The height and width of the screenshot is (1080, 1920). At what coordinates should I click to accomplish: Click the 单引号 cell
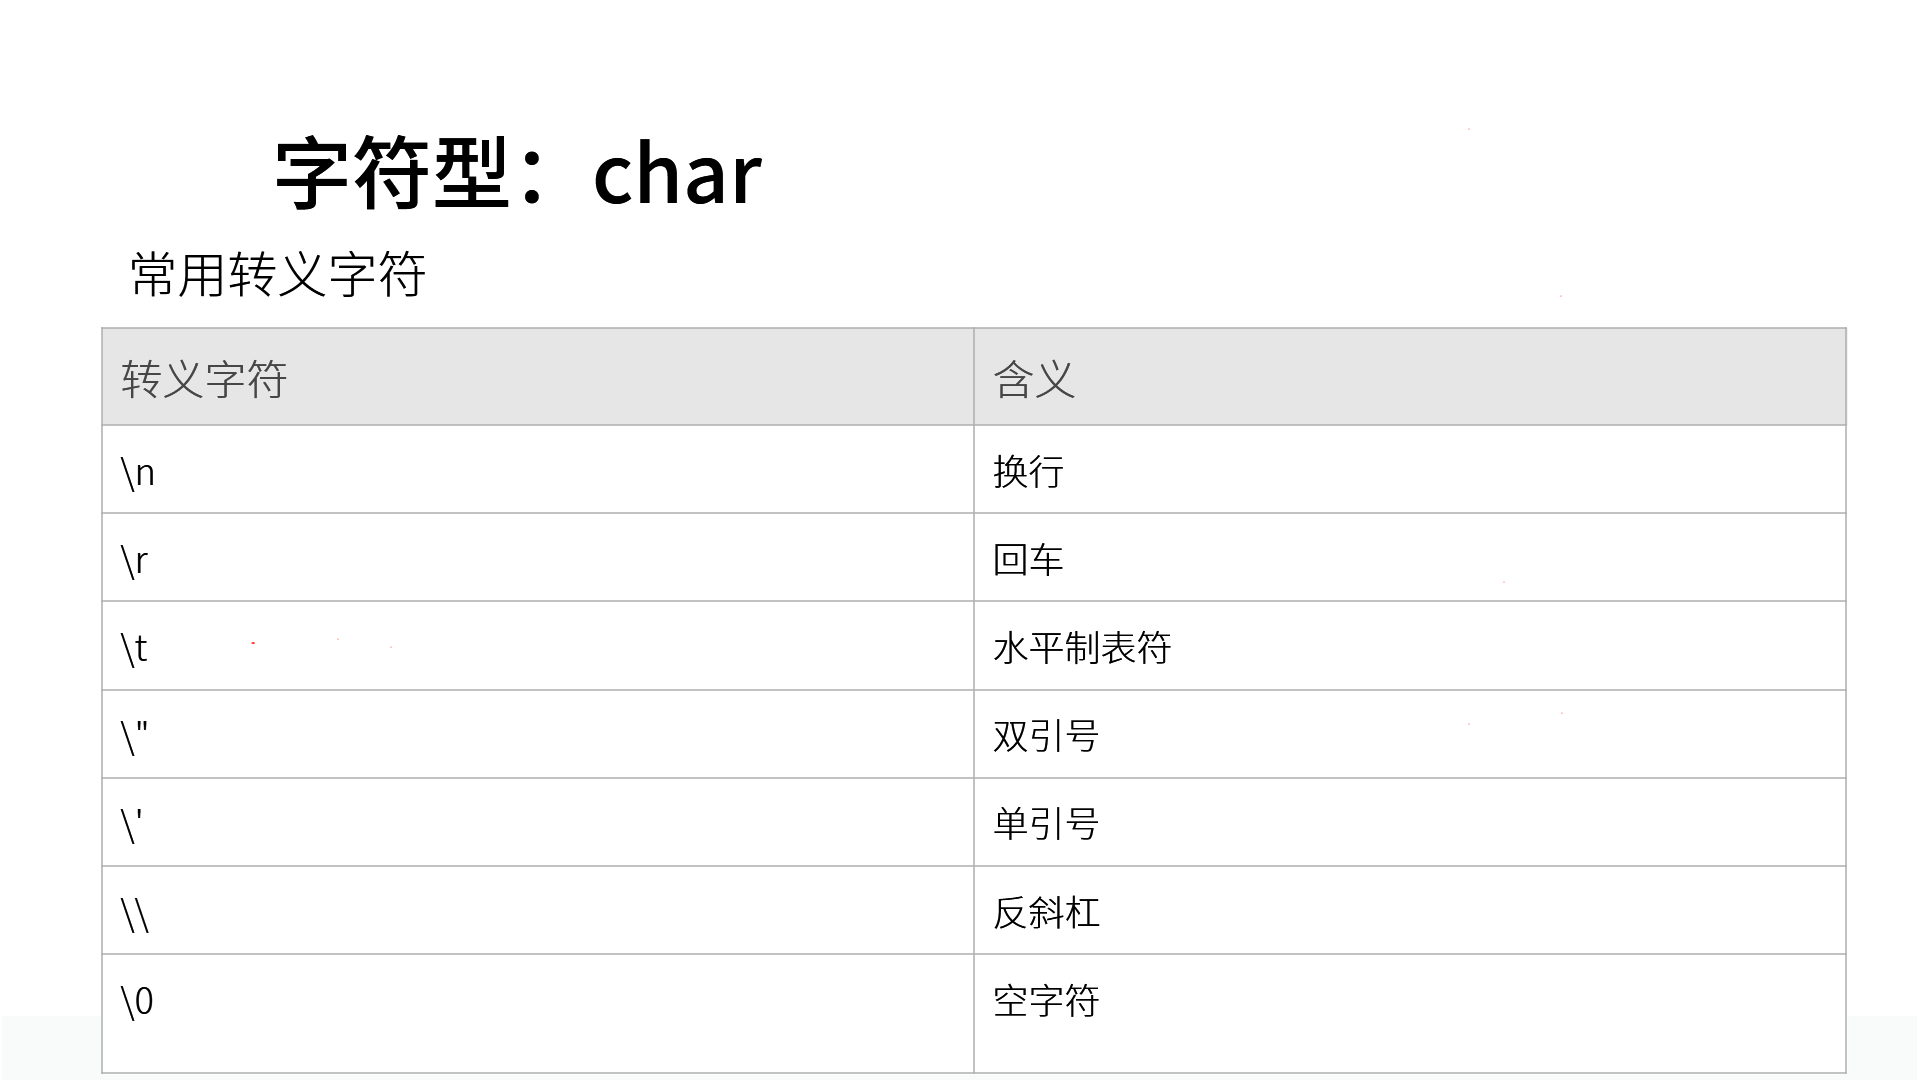(1410, 823)
